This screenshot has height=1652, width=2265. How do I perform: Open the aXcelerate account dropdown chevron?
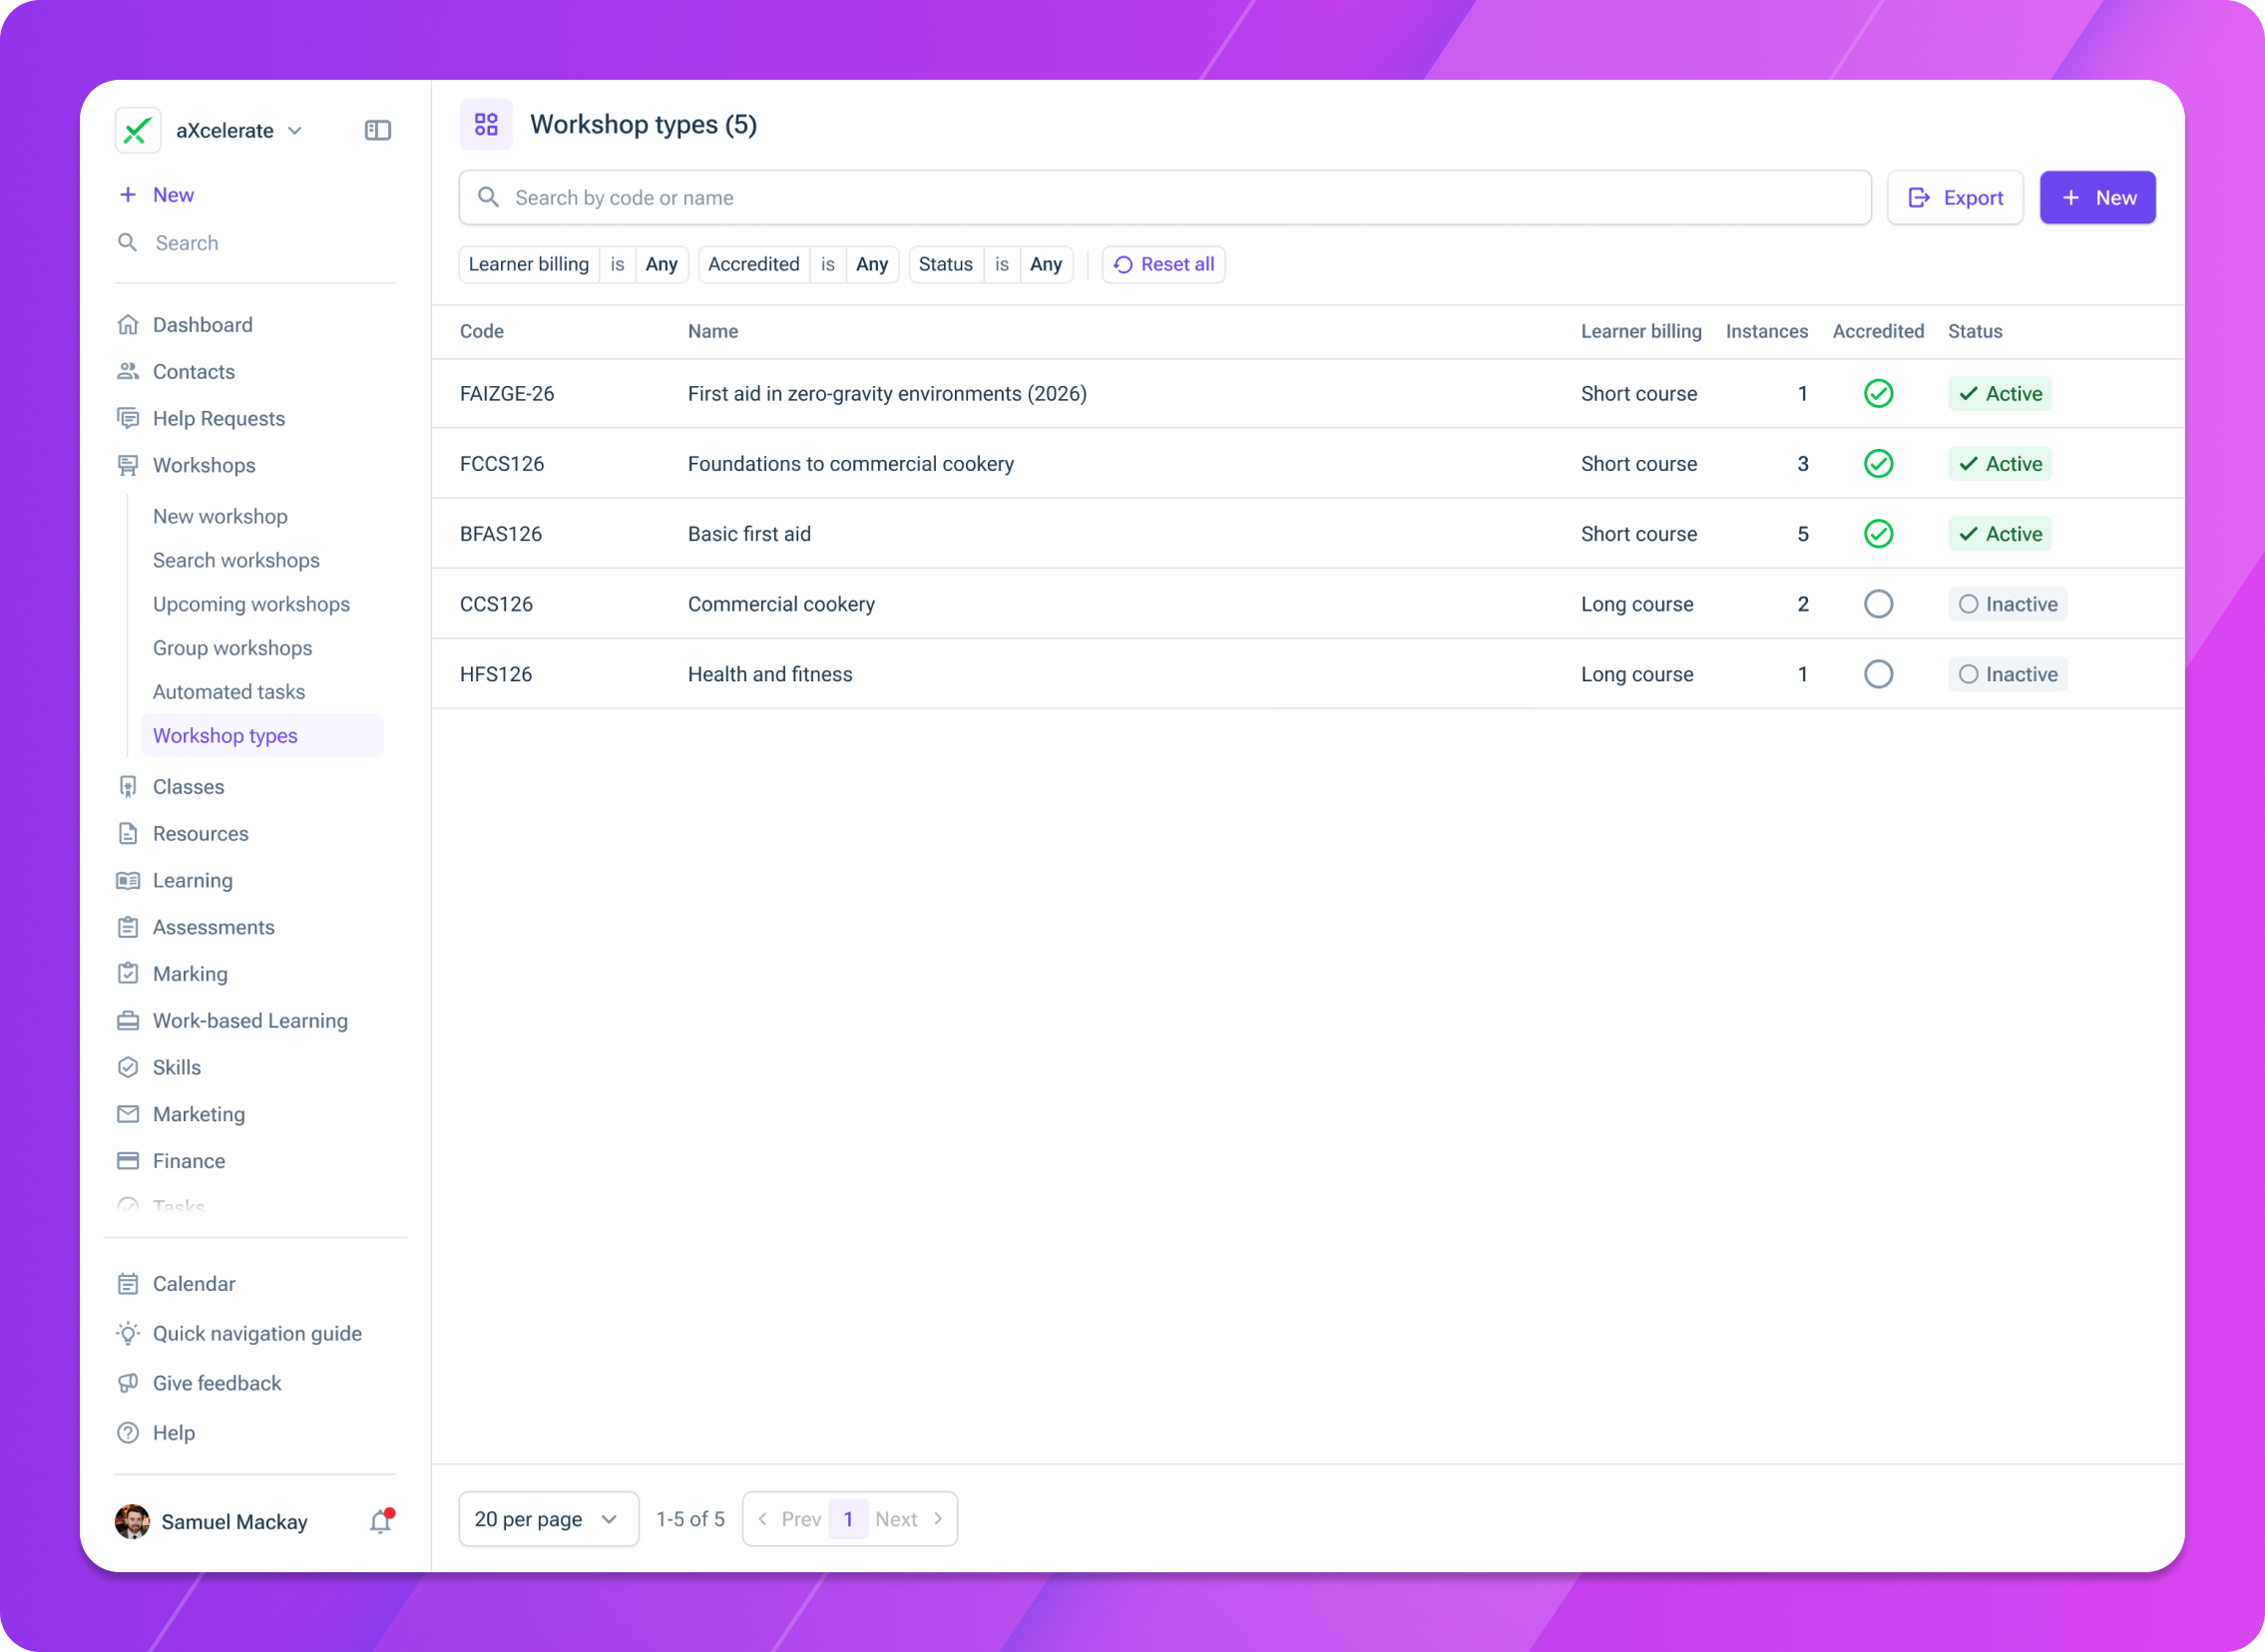point(295,131)
